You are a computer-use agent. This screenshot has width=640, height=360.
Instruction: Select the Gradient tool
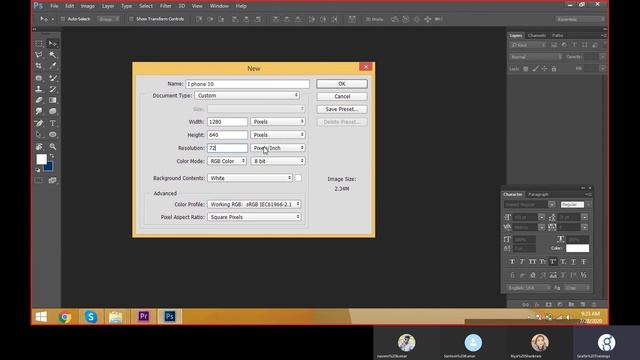coord(53,100)
